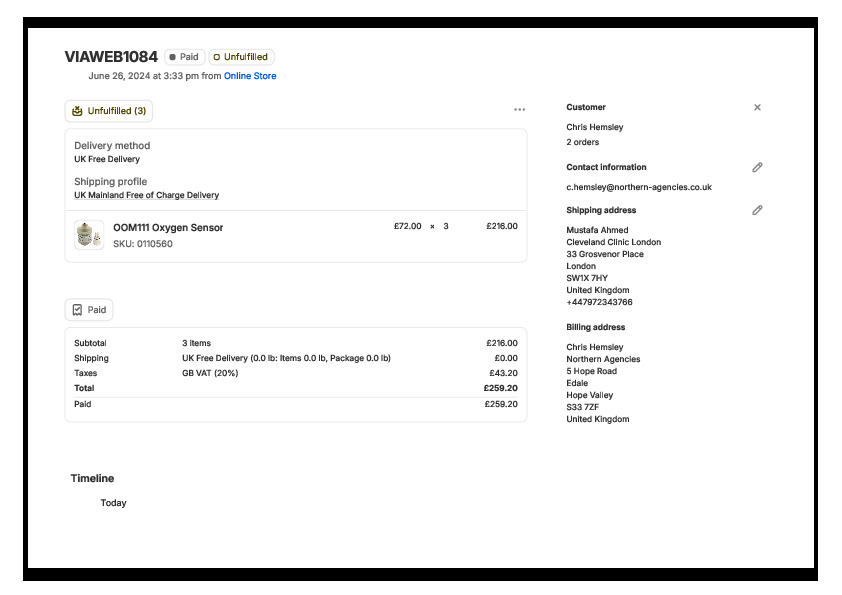Edit shipping address using pencil icon
The image size is (842, 595).
point(757,210)
